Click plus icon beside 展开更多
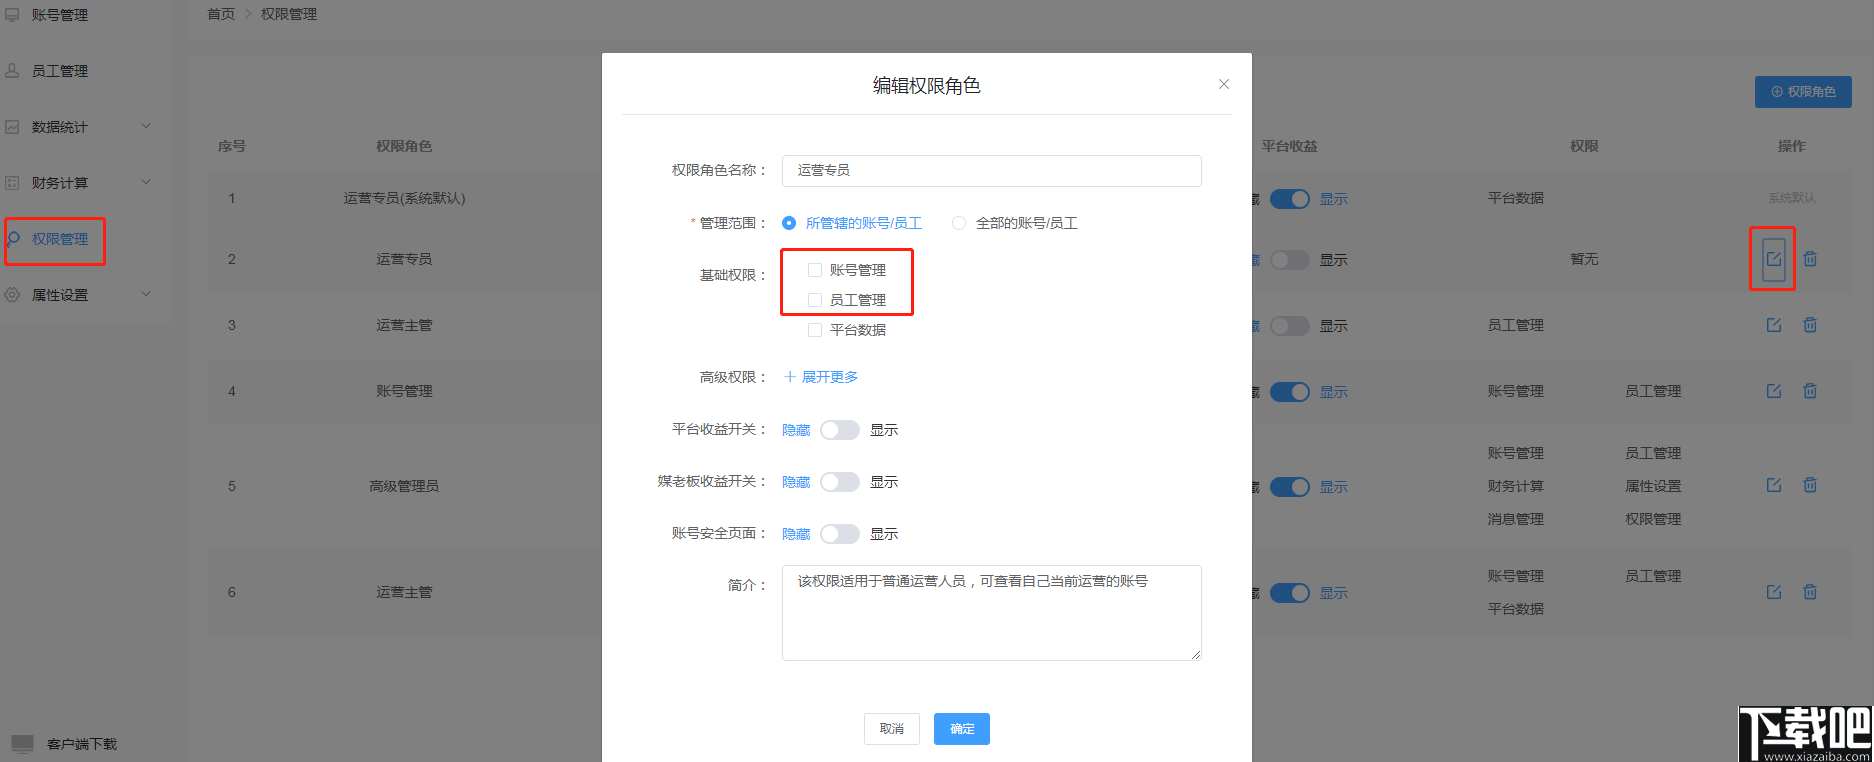Screen dimensions: 1874x762 click(789, 377)
